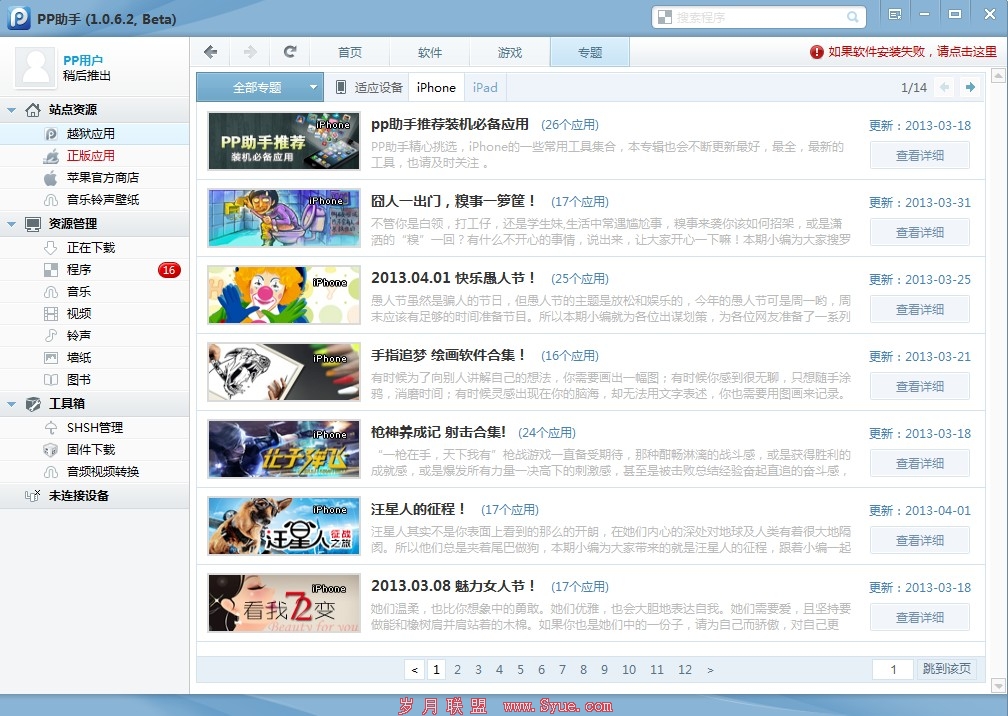The width and height of the screenshot is (1008, 716).
Task: Click the back navigation arrow
Action: coord(210,52)
